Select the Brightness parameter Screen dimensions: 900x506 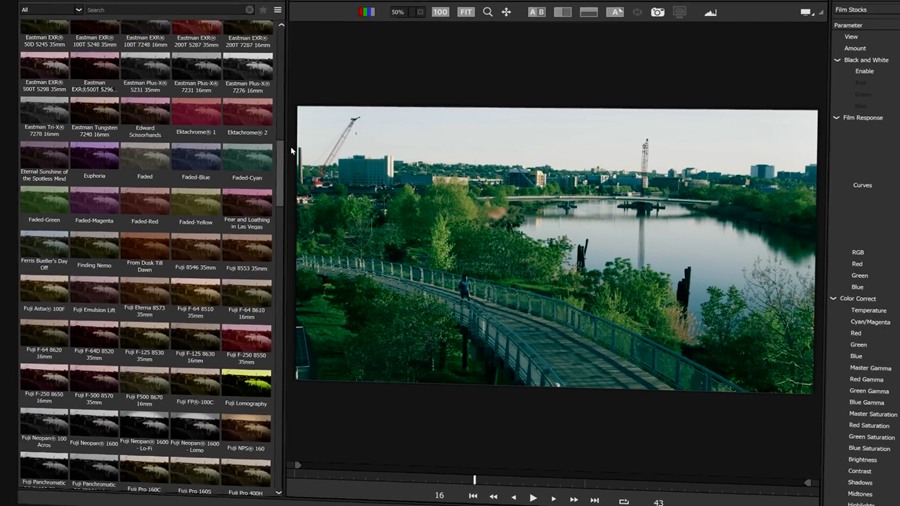[862, 460]
